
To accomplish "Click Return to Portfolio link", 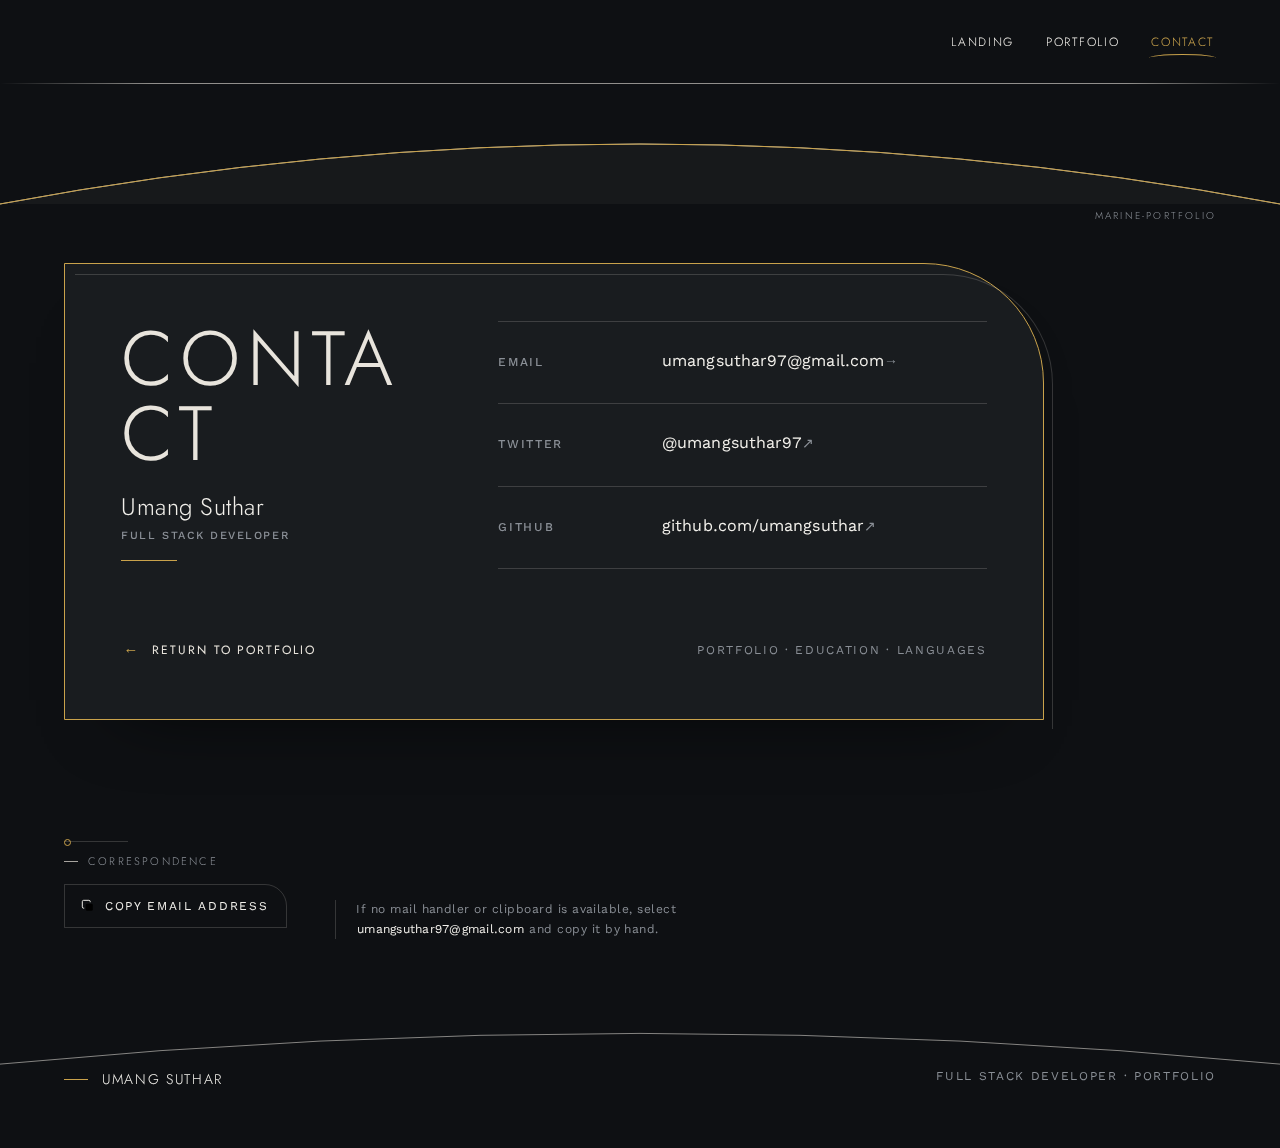I will [219, 650].
